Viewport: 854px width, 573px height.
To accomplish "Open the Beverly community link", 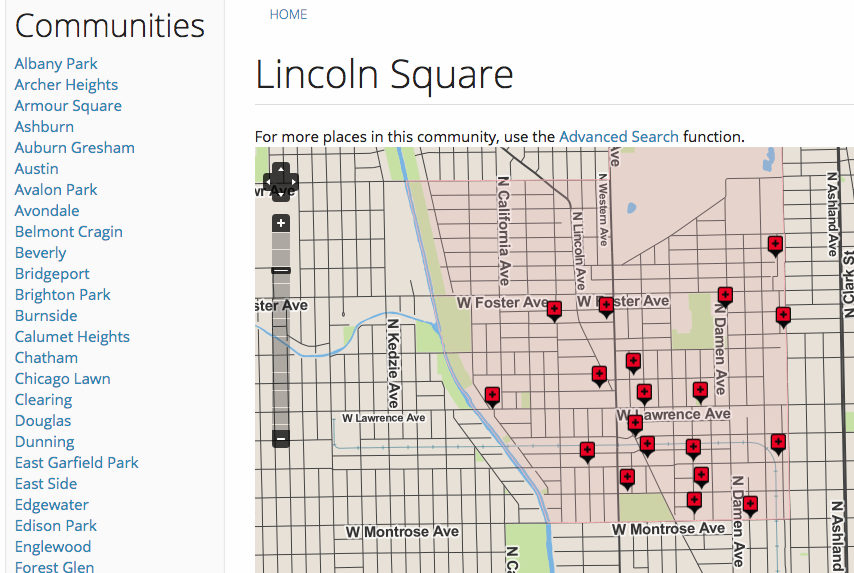I will point(40,253).
